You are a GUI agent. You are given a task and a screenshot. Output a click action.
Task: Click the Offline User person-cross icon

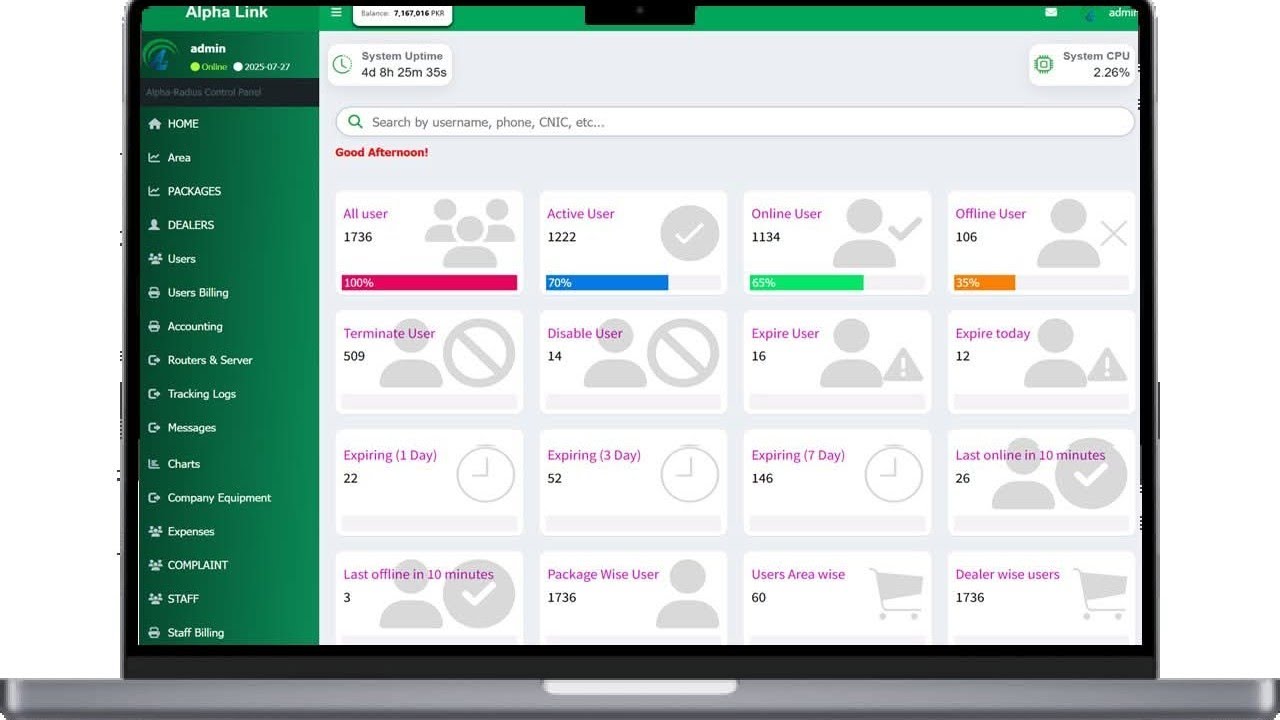(x=1082, y=233)
